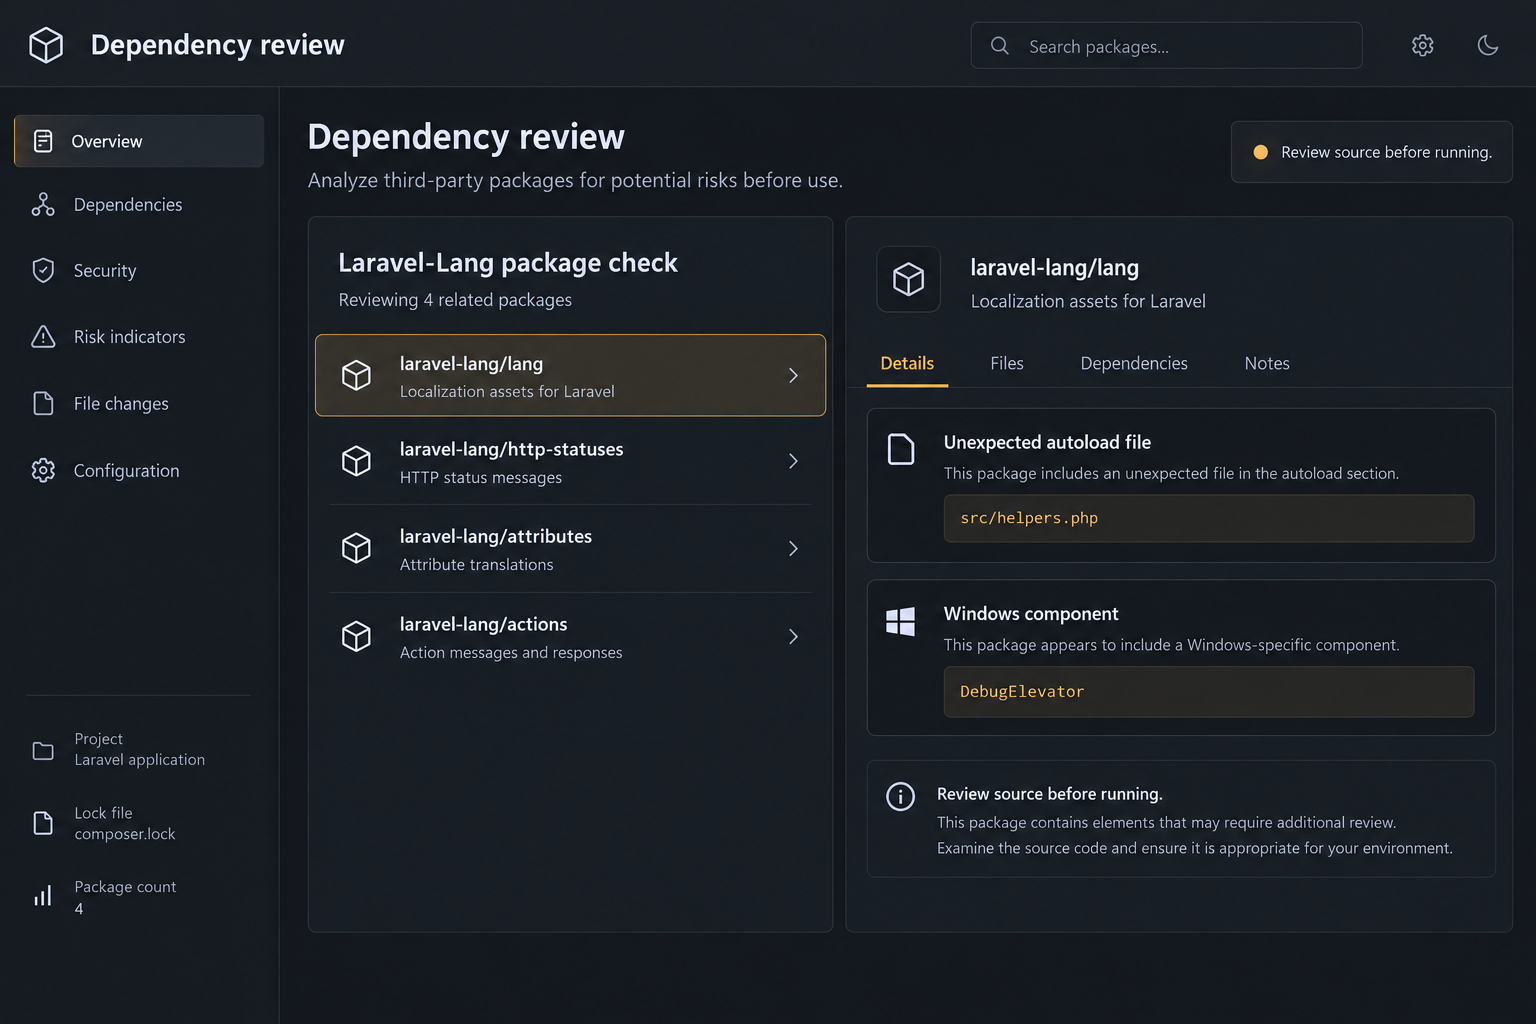Click the DebugElevator code box

point(1208,691)
